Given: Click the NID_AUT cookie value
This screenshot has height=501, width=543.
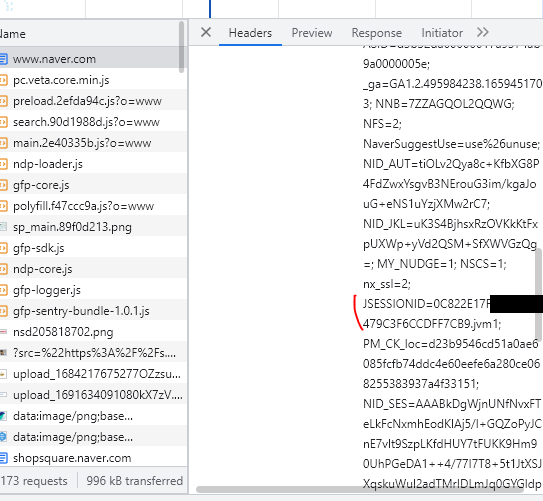Looking at the screenshot, I should (451, 184).
